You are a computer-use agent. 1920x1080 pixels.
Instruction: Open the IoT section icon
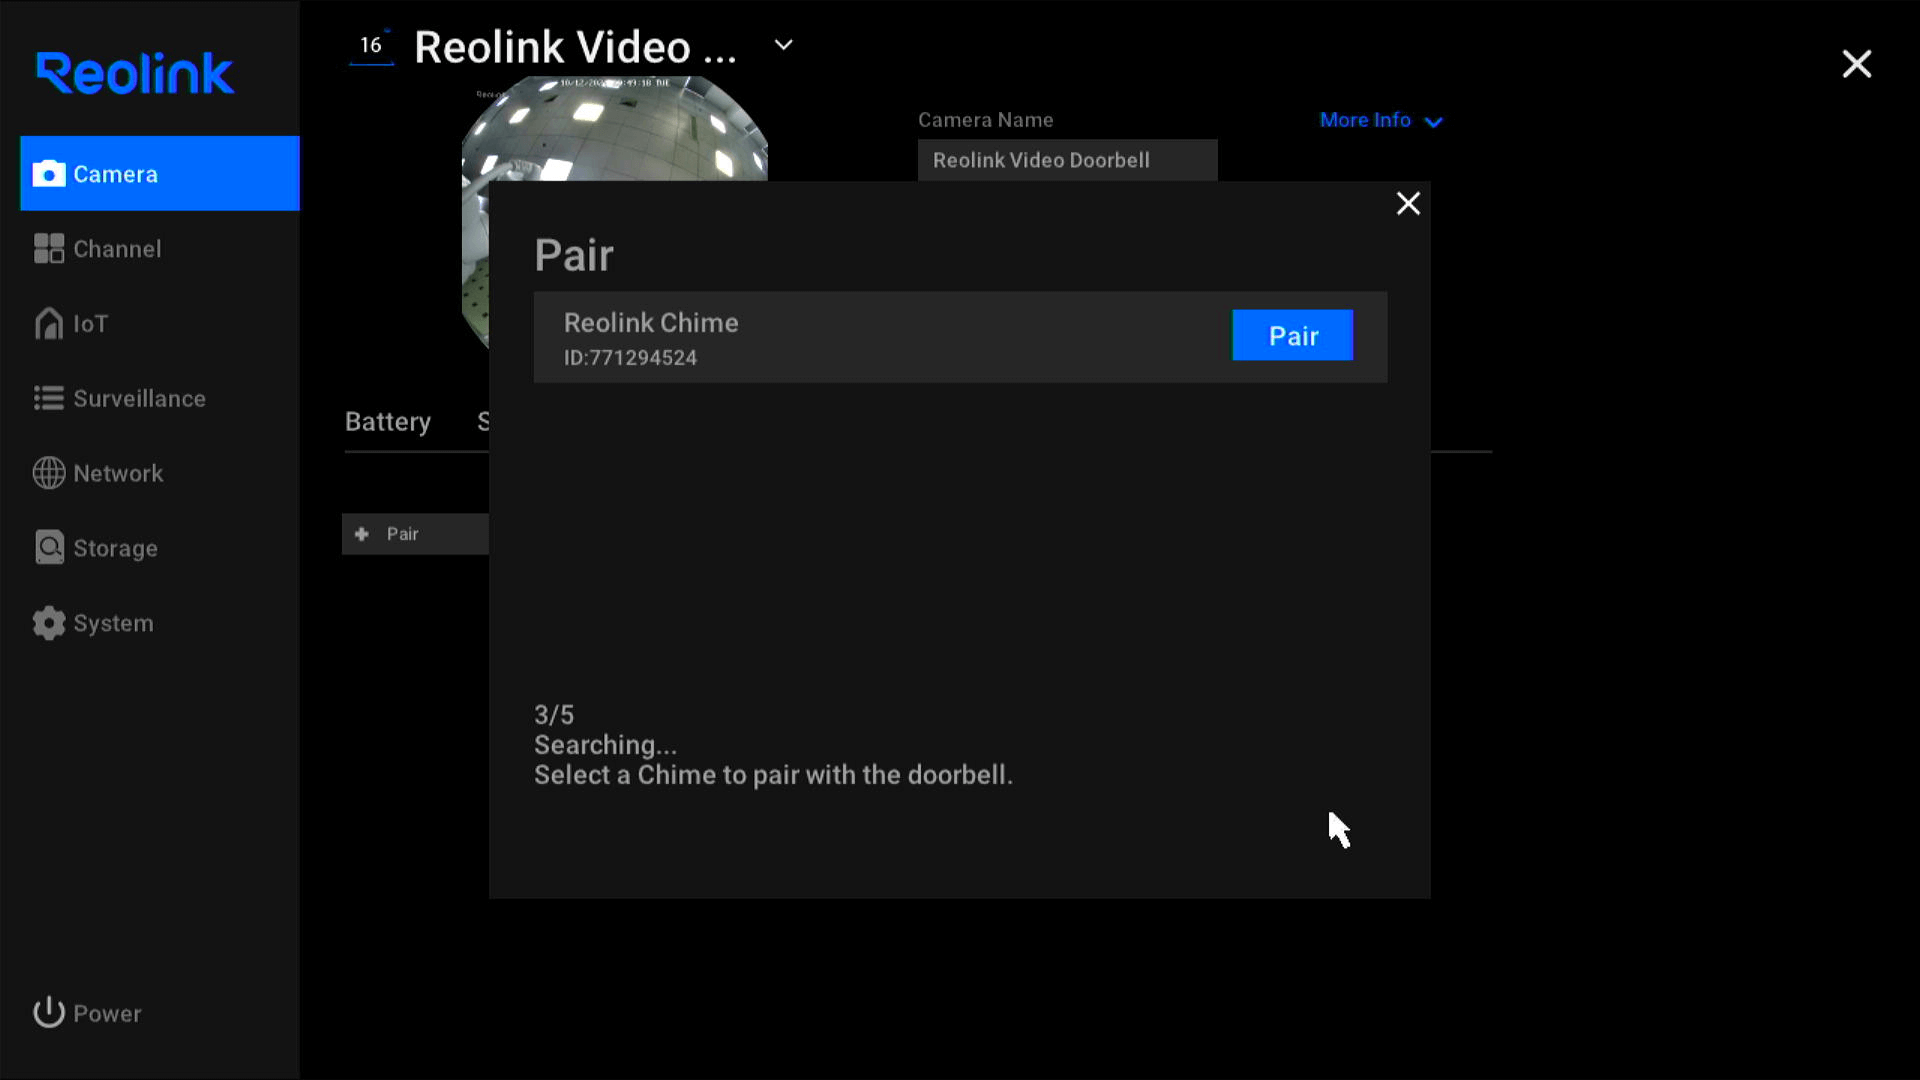coord(49,323)
